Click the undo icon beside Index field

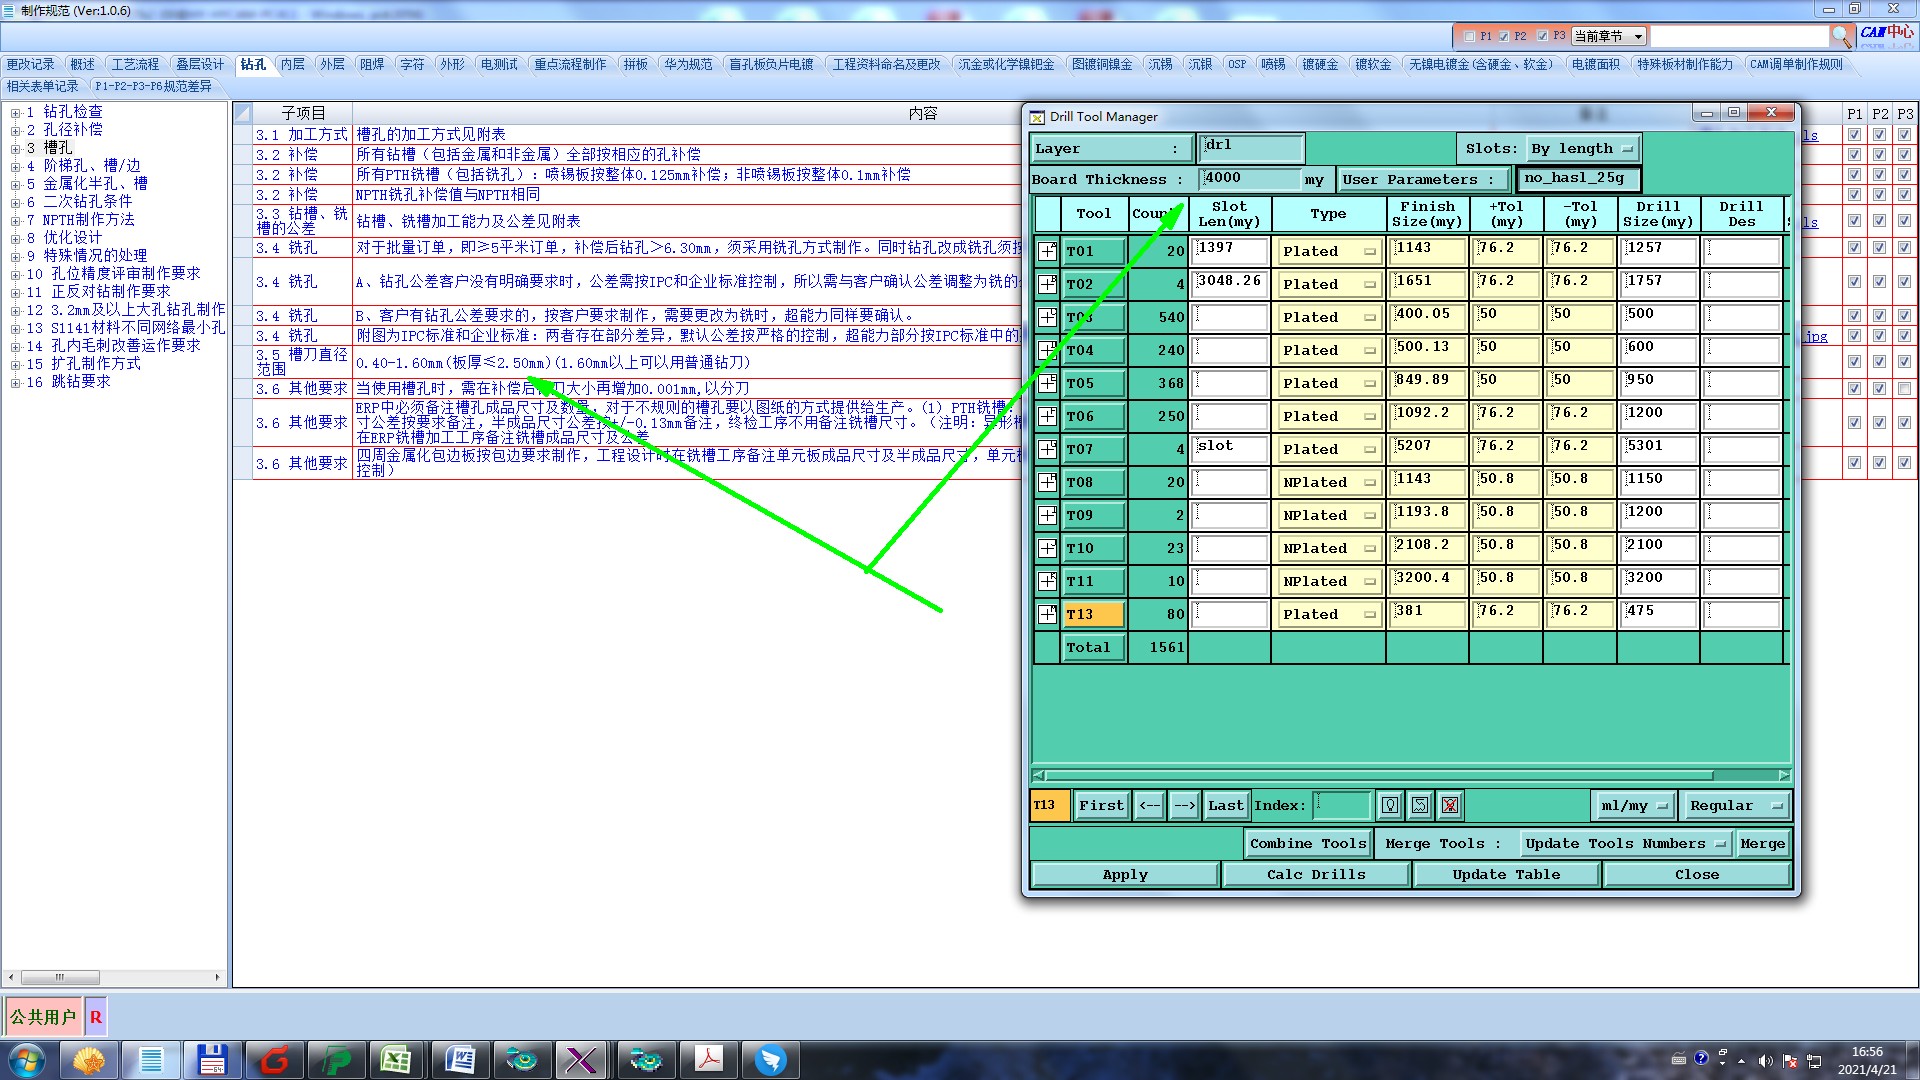point(1420,806)
